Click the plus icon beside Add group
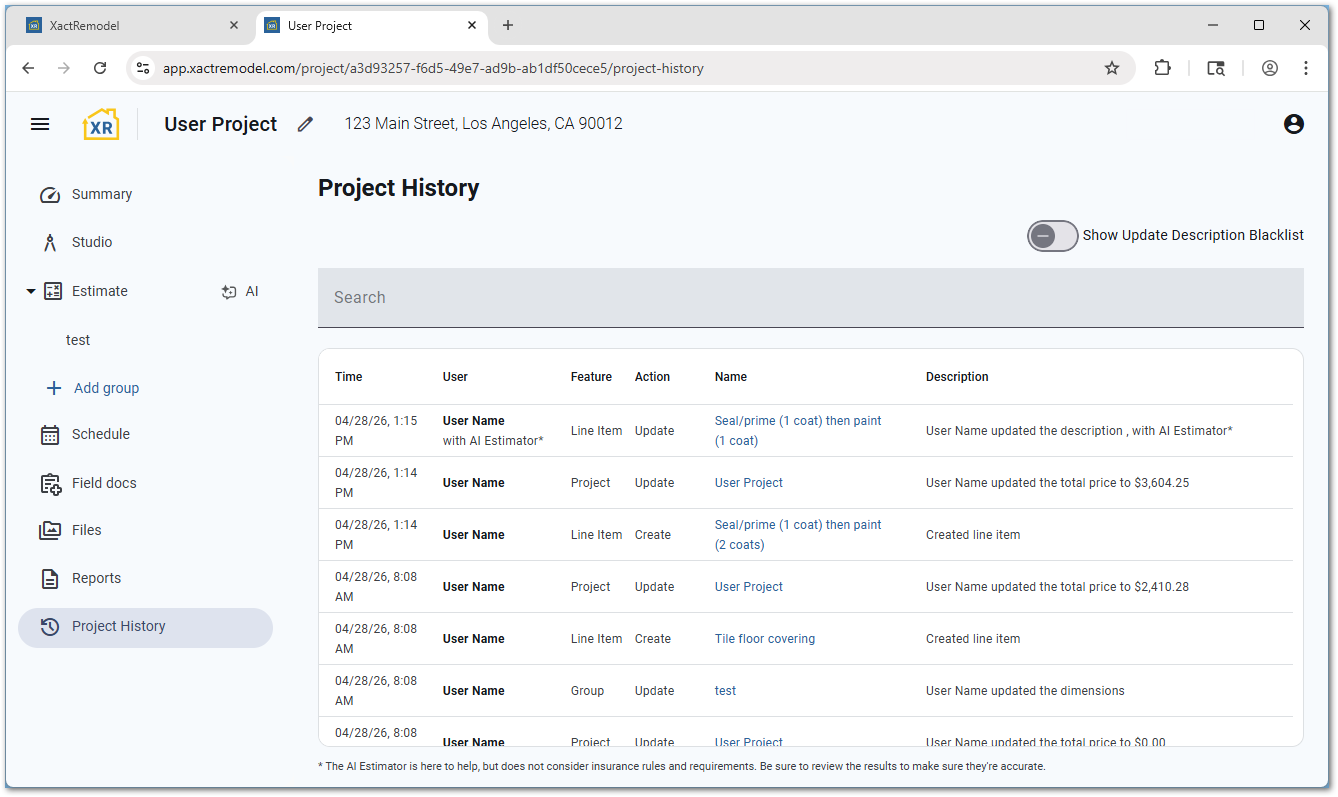Screen dimensions: 1338x797 click(x=54, y=388)
